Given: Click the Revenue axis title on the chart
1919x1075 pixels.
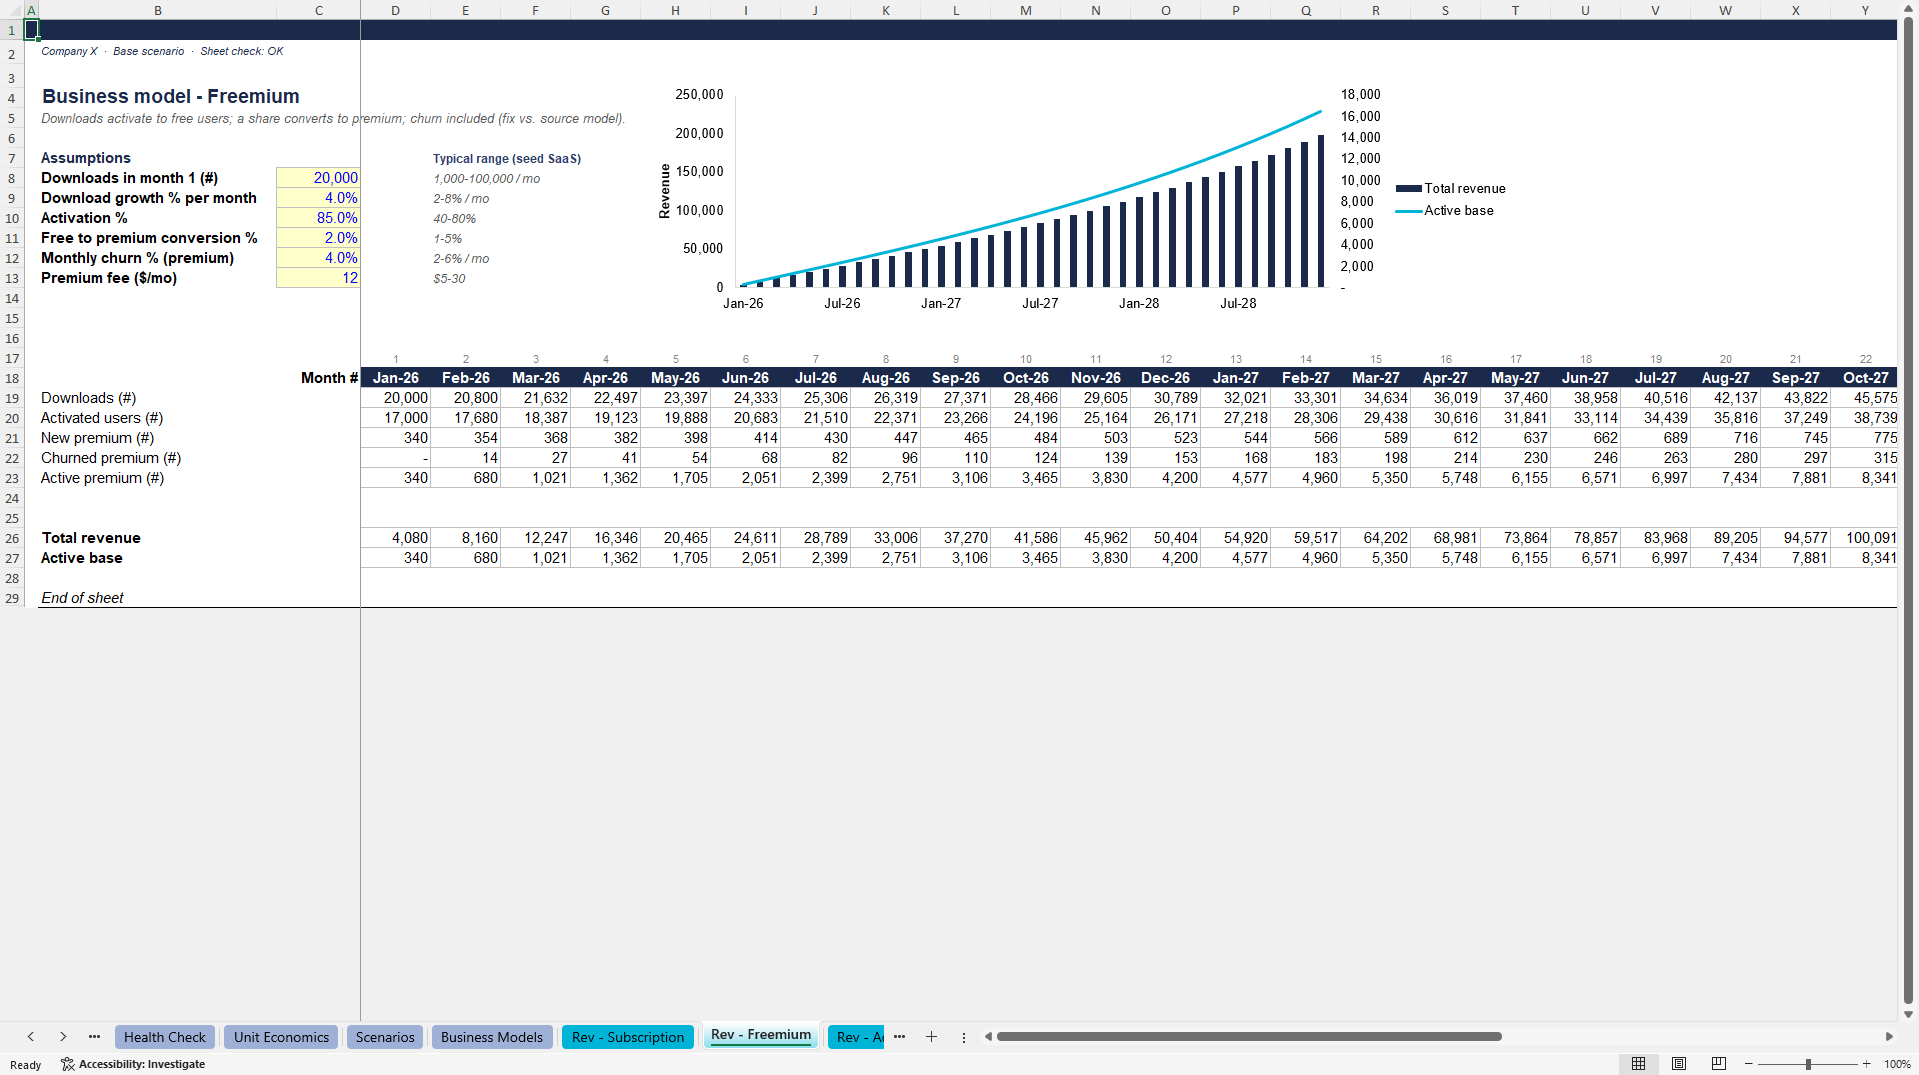Looking at the screenshot, I should pos(664,191).
